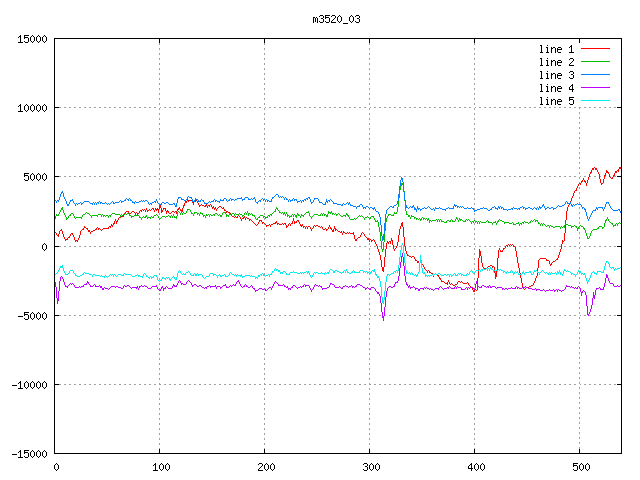
Task: Click the 100 x-axis tick label
Action: (x=160, y=467)
